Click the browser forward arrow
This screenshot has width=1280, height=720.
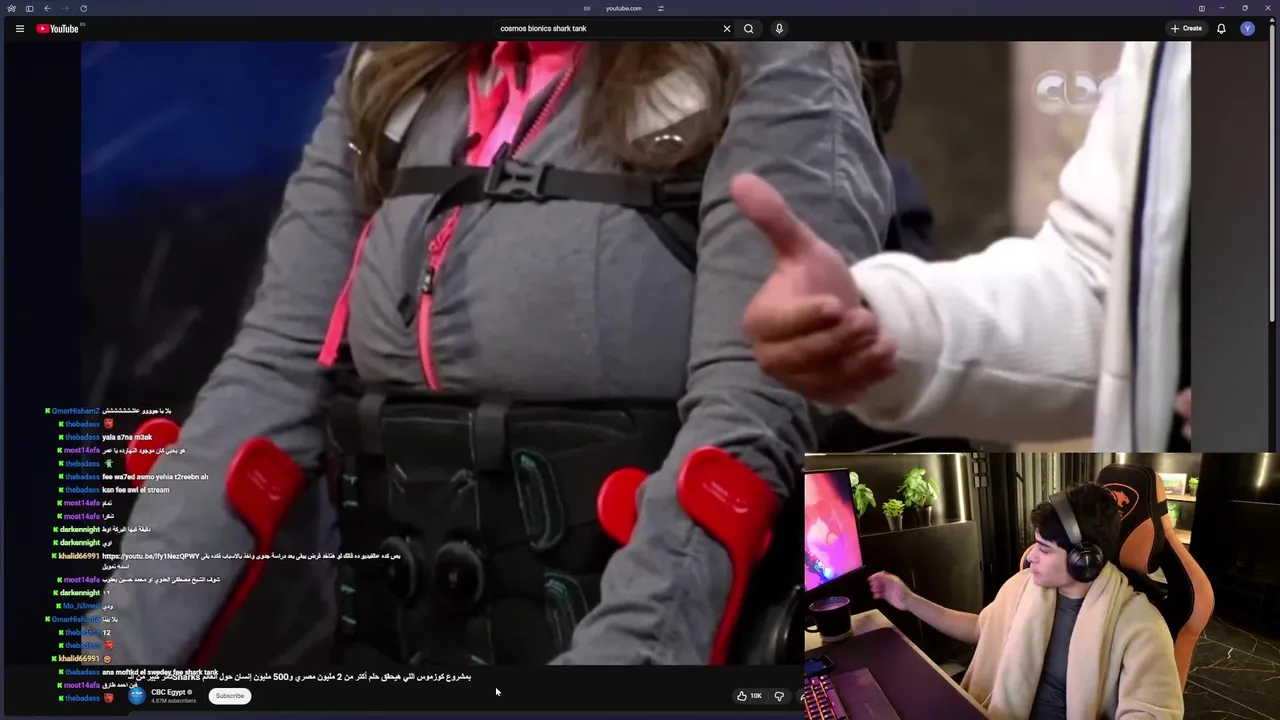[65, 8]
